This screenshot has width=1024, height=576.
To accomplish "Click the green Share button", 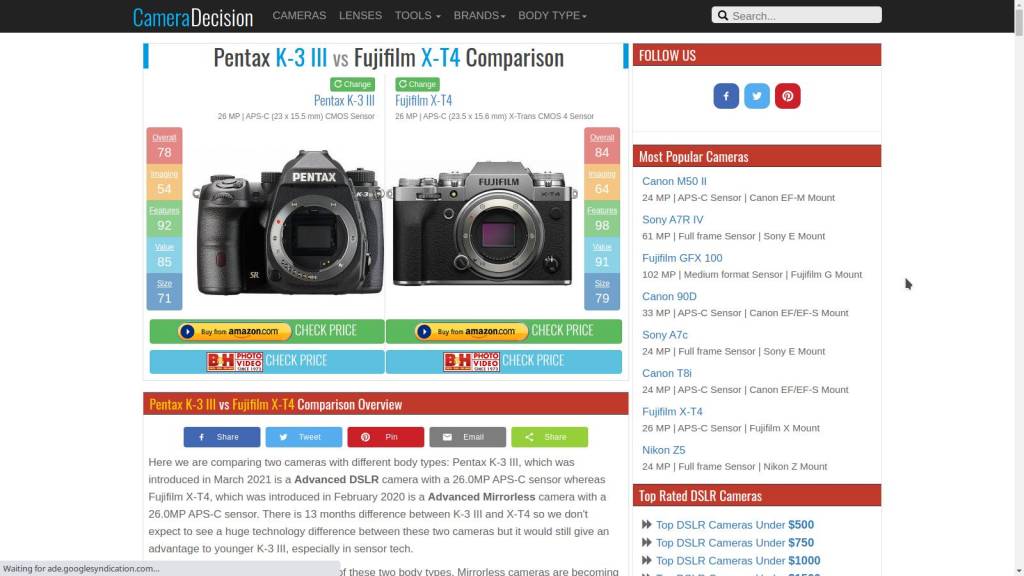I will pos(549,437).
